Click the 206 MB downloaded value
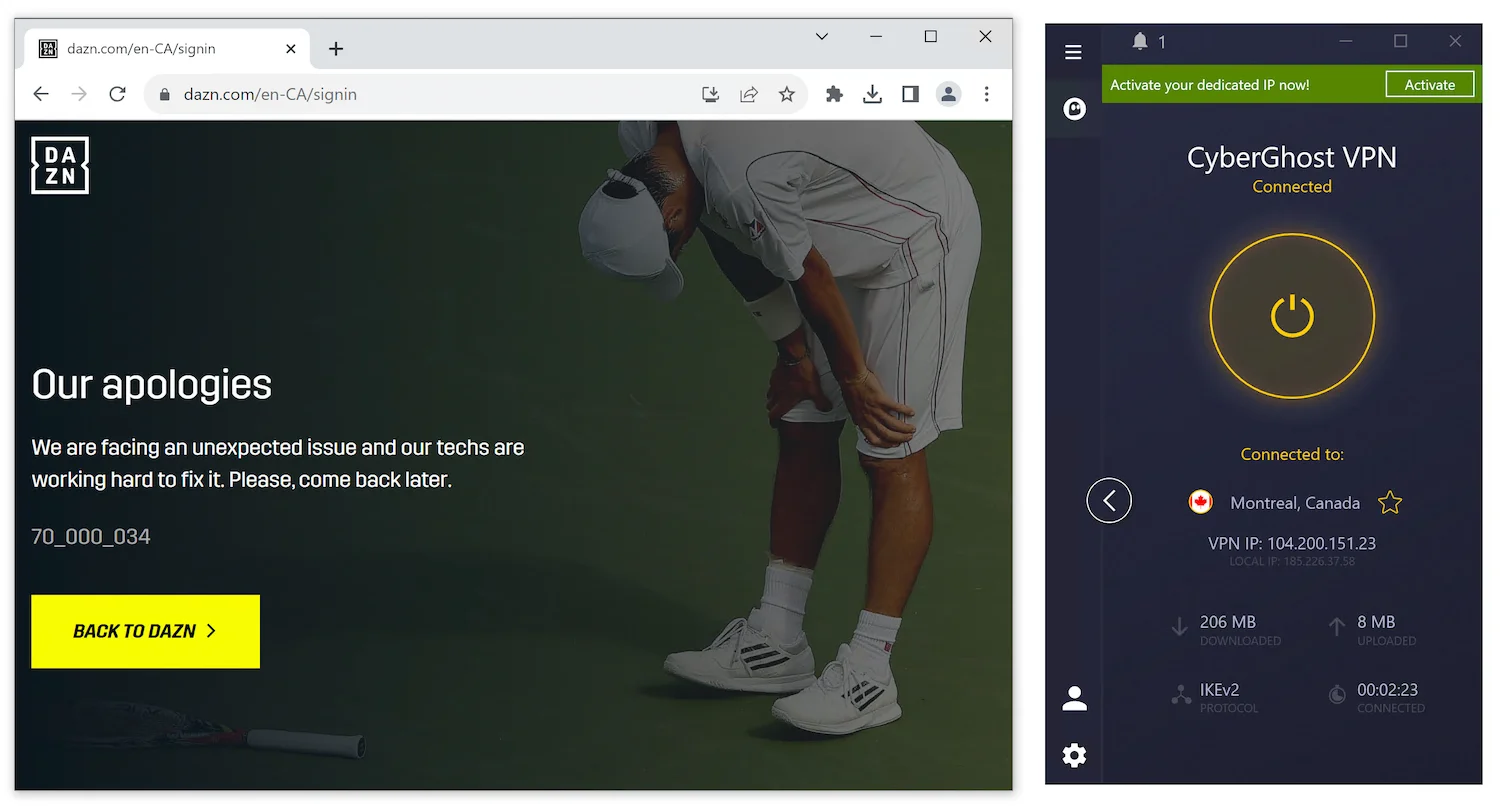The image size is (1500, 808). click(1228, 622)
